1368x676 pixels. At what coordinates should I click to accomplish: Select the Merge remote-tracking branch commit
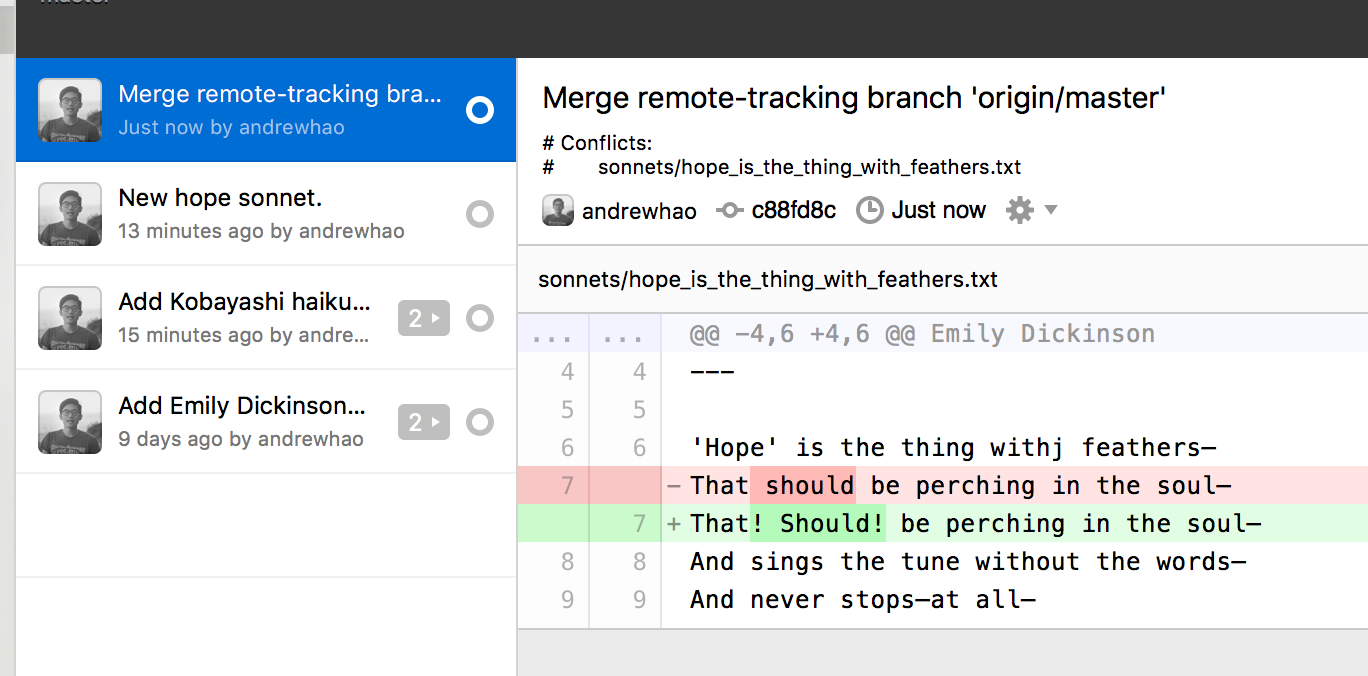click(266, 110)
